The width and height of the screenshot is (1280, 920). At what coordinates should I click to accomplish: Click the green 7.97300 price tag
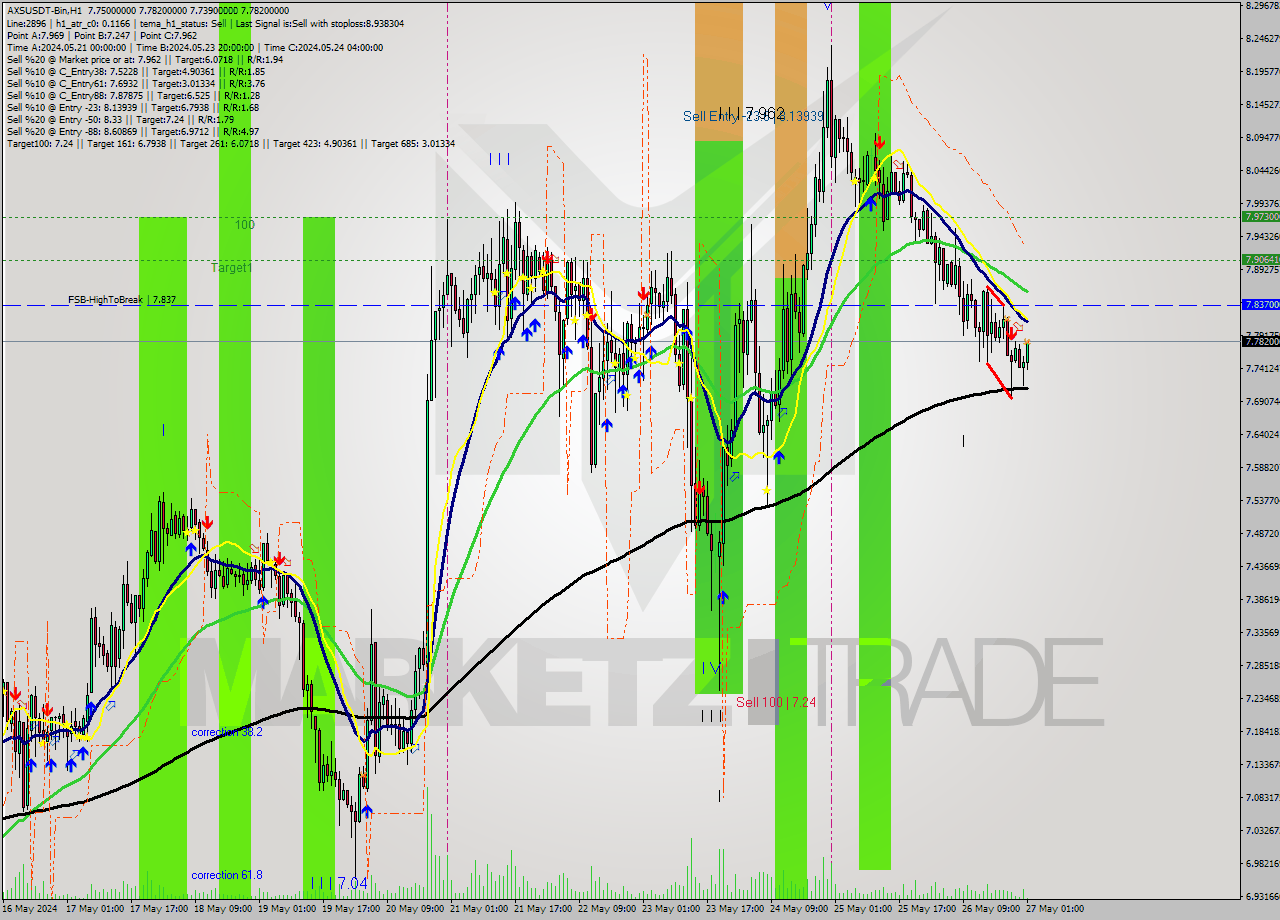pyautogui.click(x=1260, y=216)
